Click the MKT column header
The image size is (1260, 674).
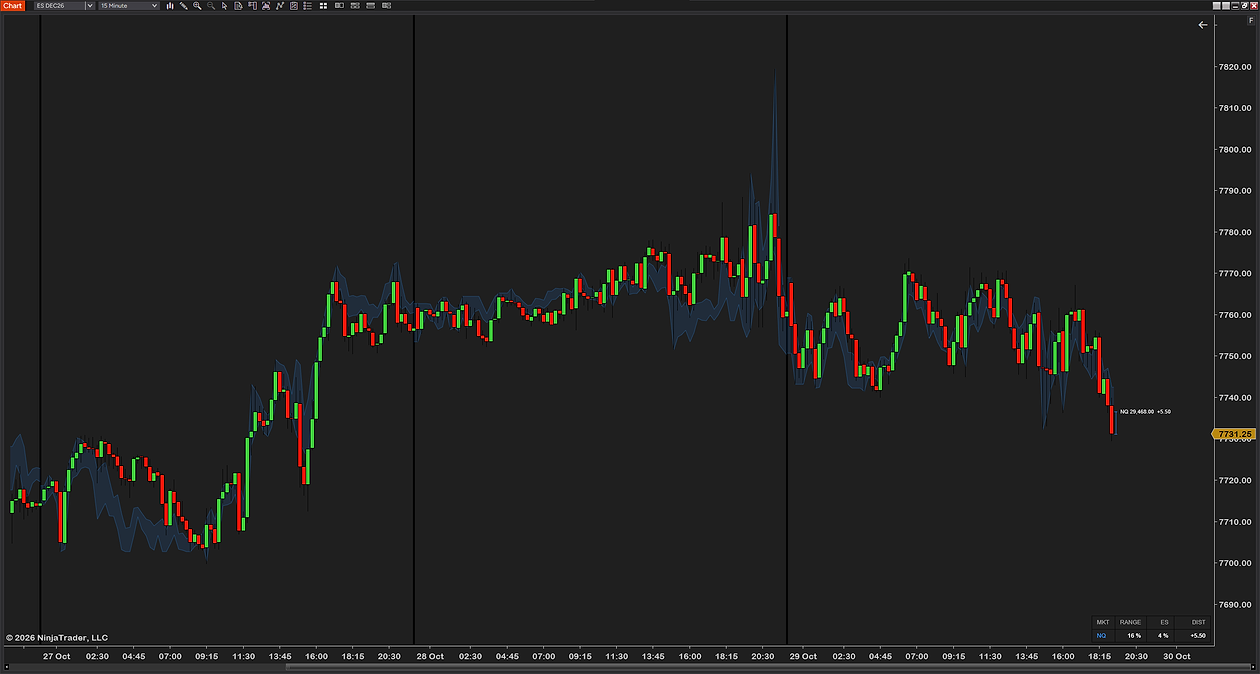tap(1103, 622)
